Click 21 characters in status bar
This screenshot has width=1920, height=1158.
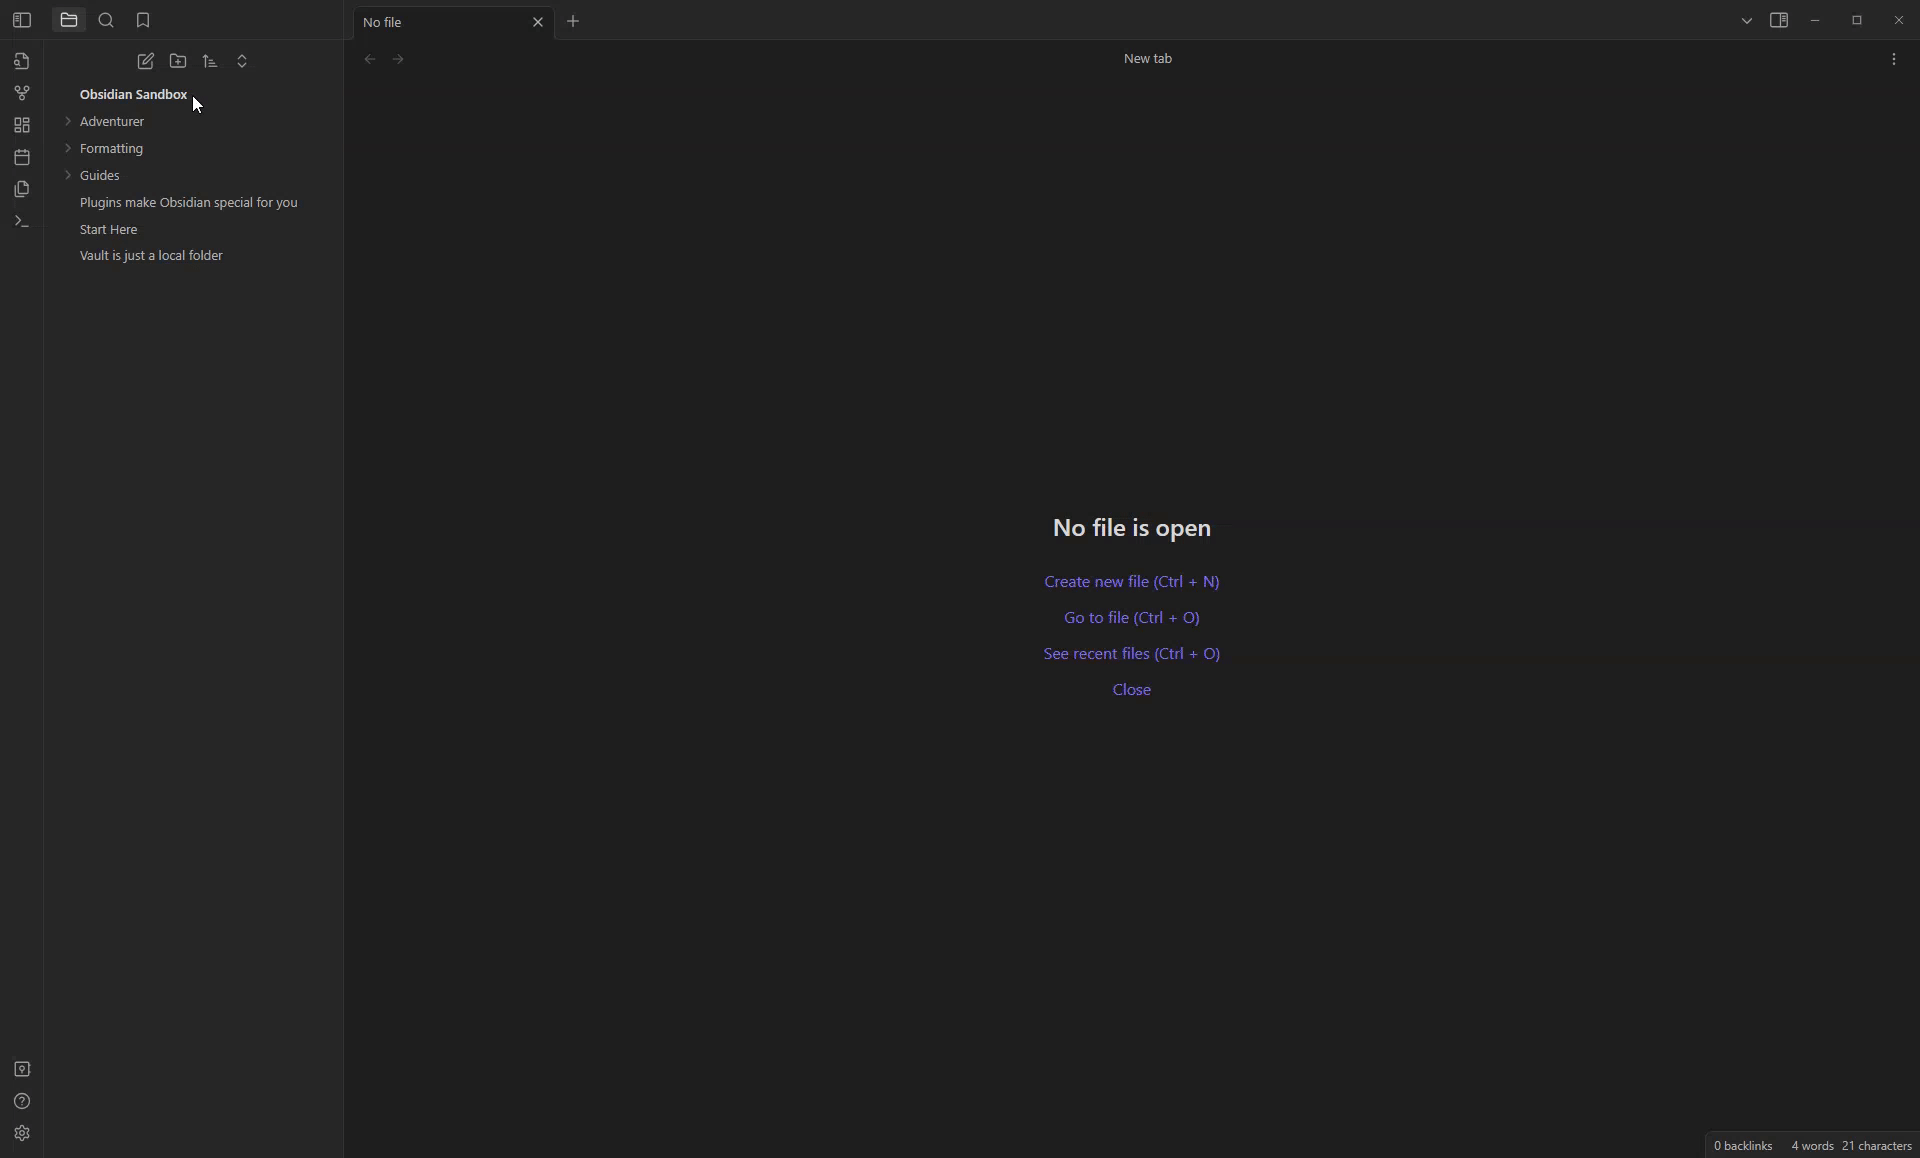point(1877,1146)
